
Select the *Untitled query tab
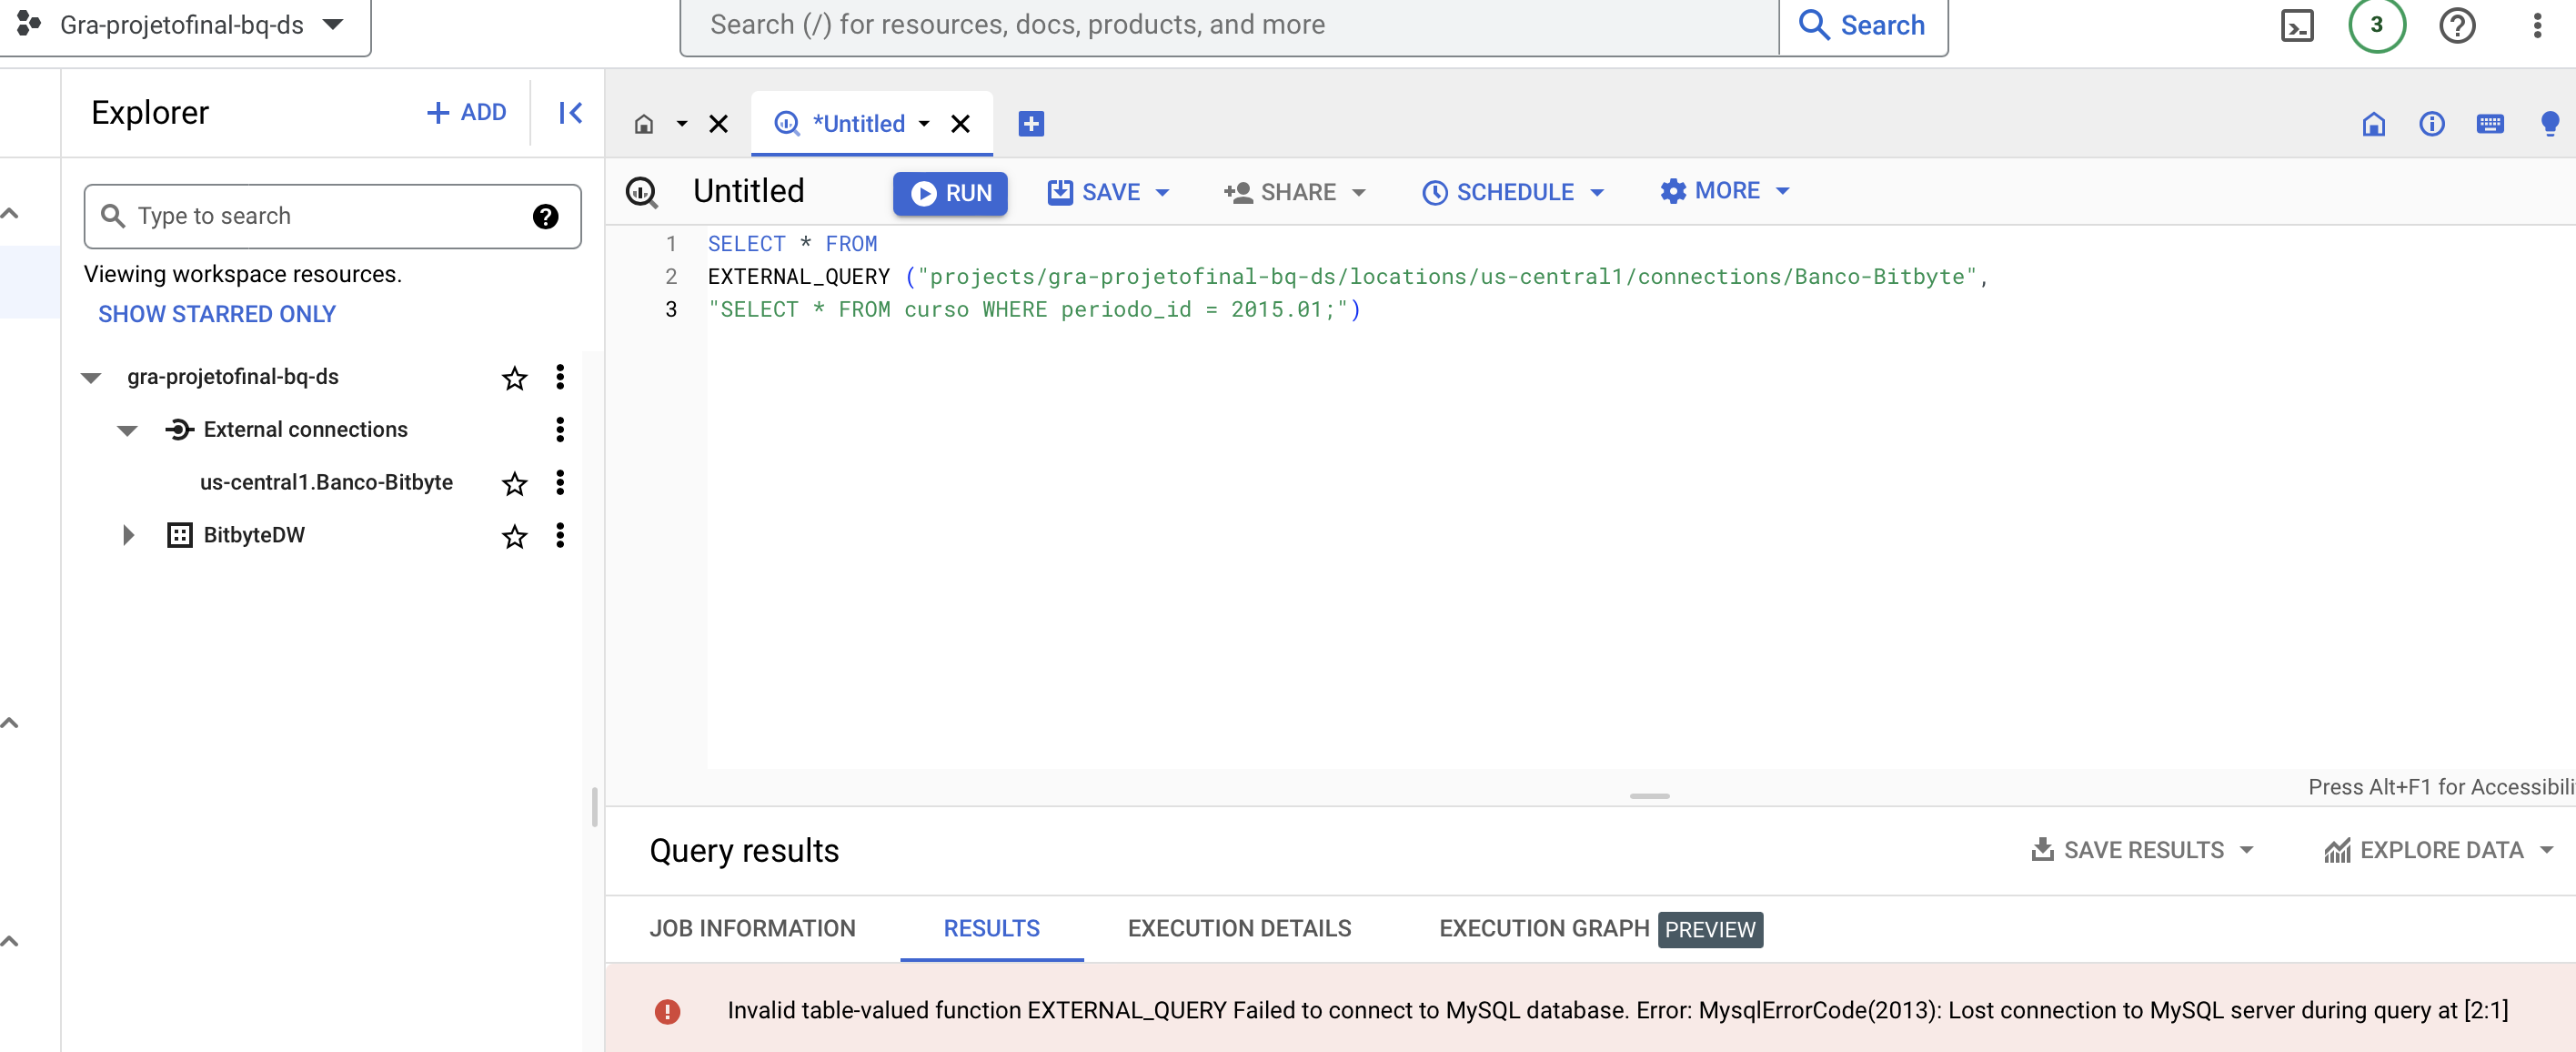pyautogui.click(x=858, y=124)
